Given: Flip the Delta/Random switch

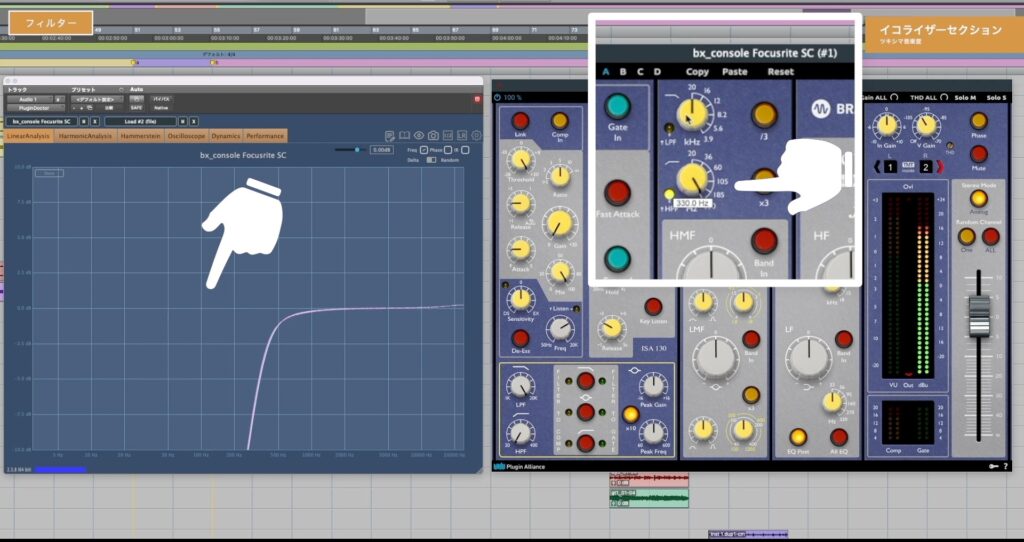Looking at the screenshot, I should tap(431, 160).
